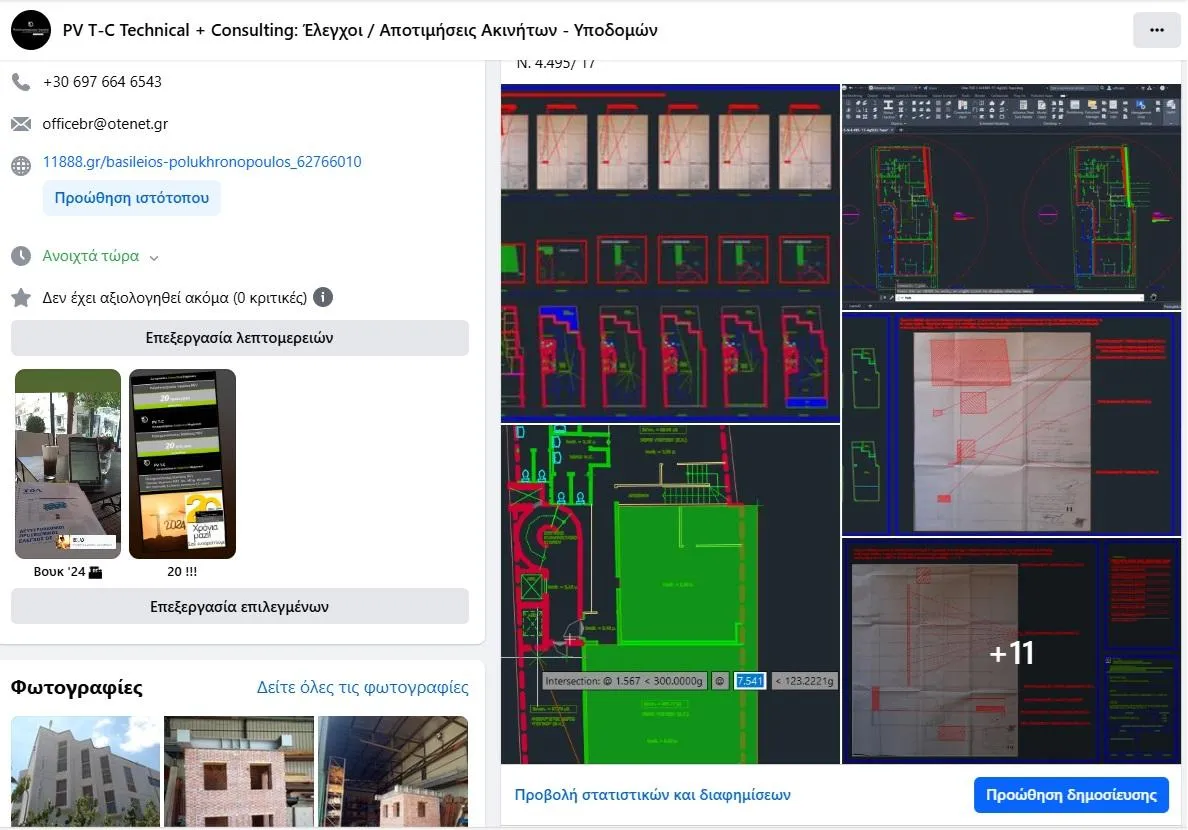1188x830 pixels.
Task: Click 'Επεξεργασία επιλεγμένων' button
Action: (x=239, y=607)
